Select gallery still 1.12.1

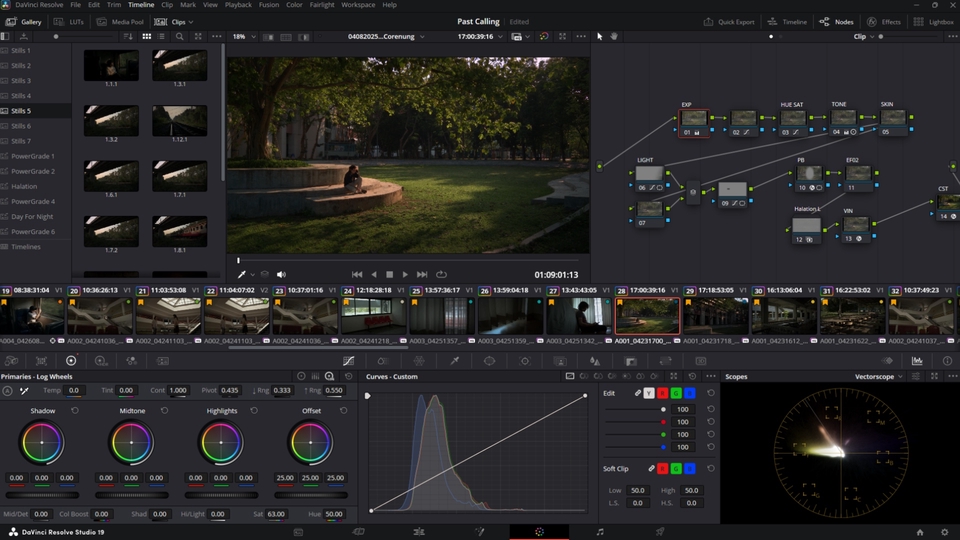click(179, 121)
